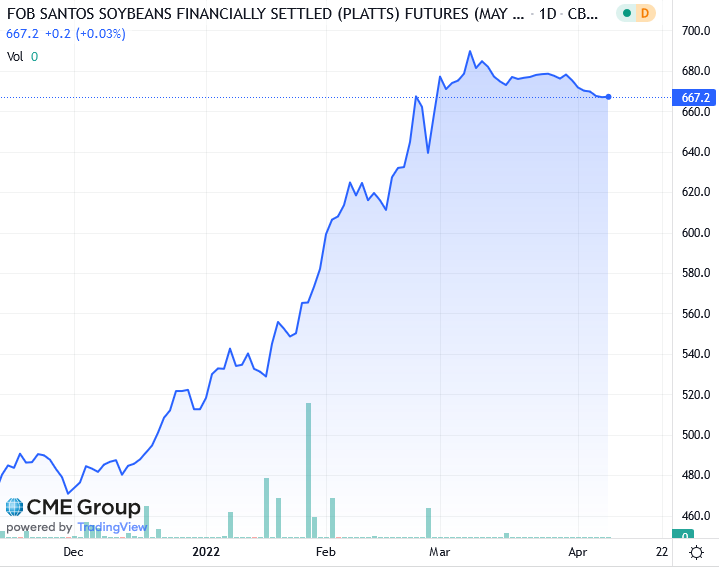
Task: Click the 22 date label on time axis
Action: pyautogui.click(x=661, y=551)
